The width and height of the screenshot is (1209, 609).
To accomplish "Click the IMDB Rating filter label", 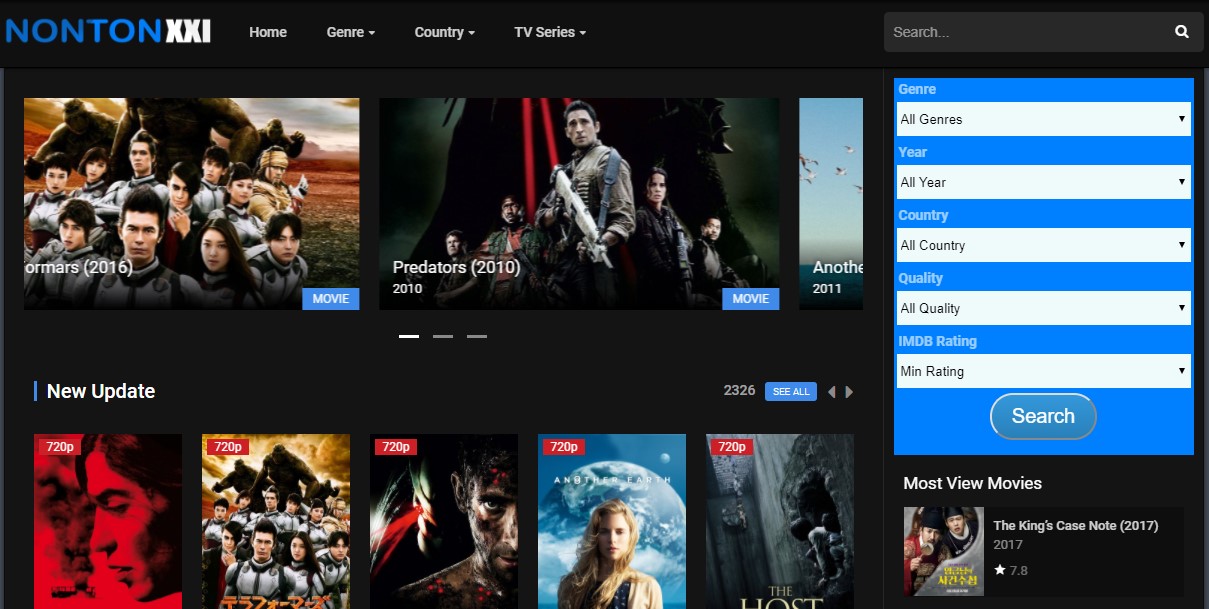I will click(x=937, y=341).
